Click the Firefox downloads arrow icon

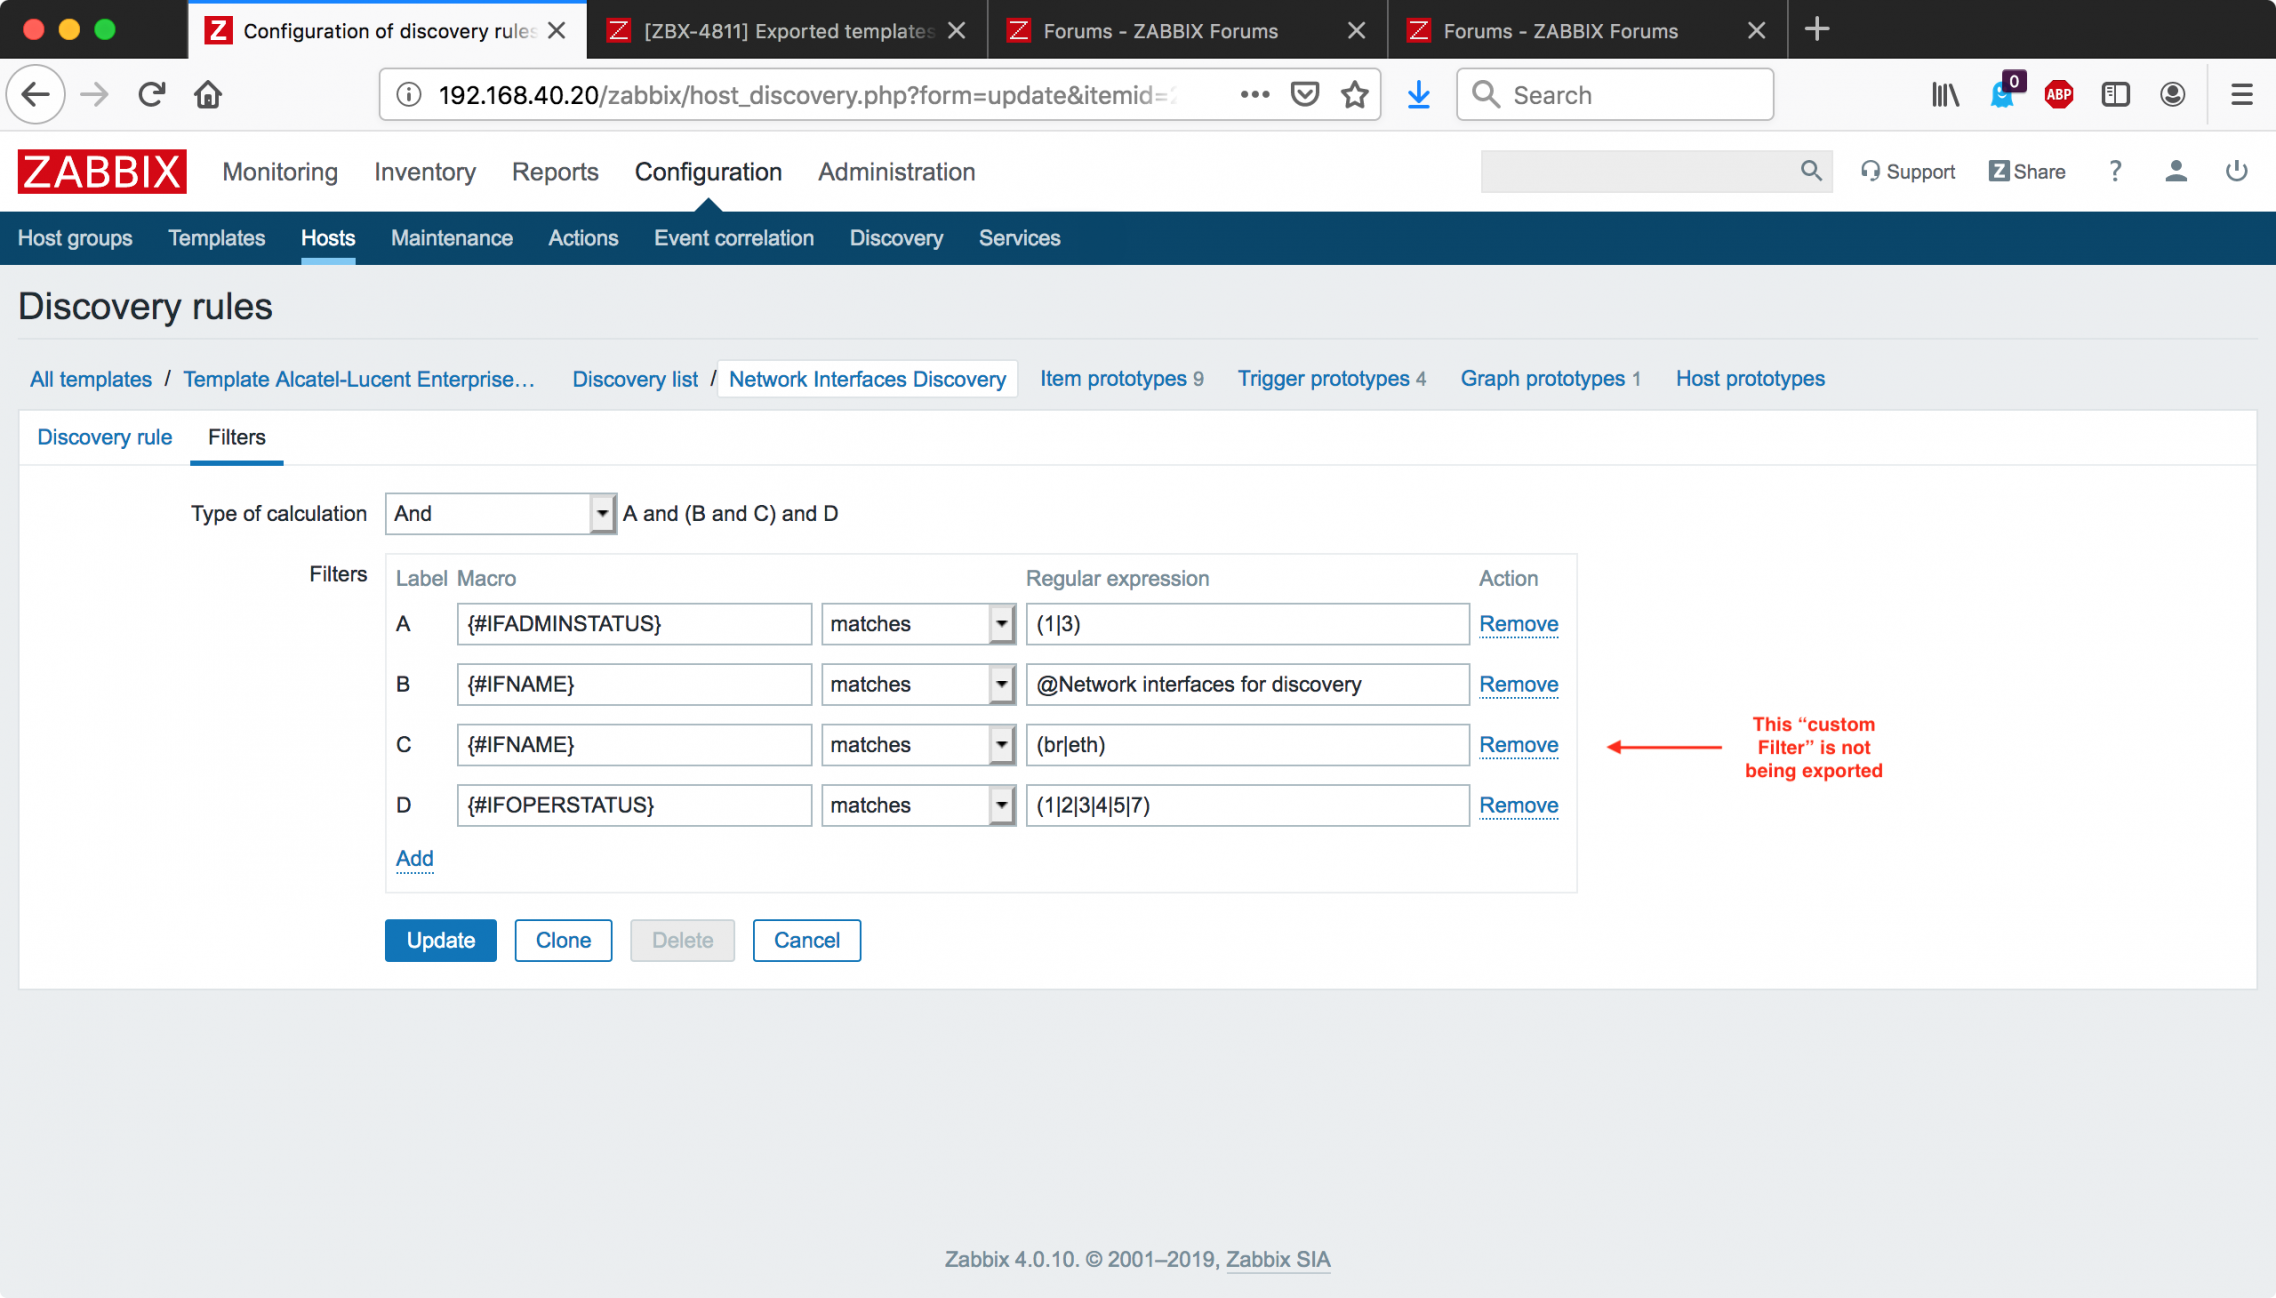tap(1418, 95)
